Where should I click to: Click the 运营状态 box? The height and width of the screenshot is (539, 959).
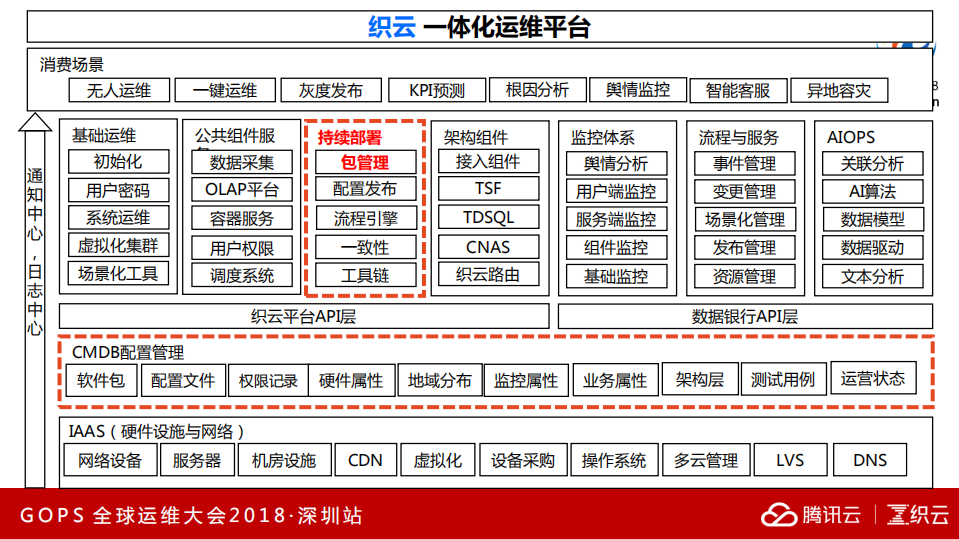tap(873, 378)
